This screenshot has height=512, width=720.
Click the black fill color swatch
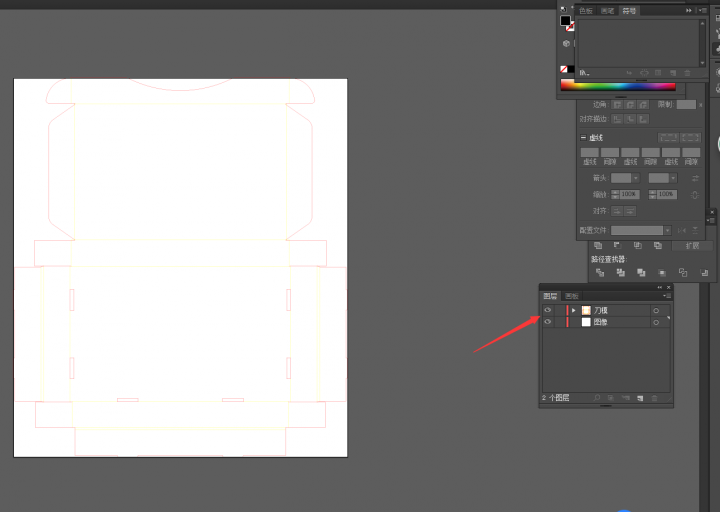[x=565, y=21]
